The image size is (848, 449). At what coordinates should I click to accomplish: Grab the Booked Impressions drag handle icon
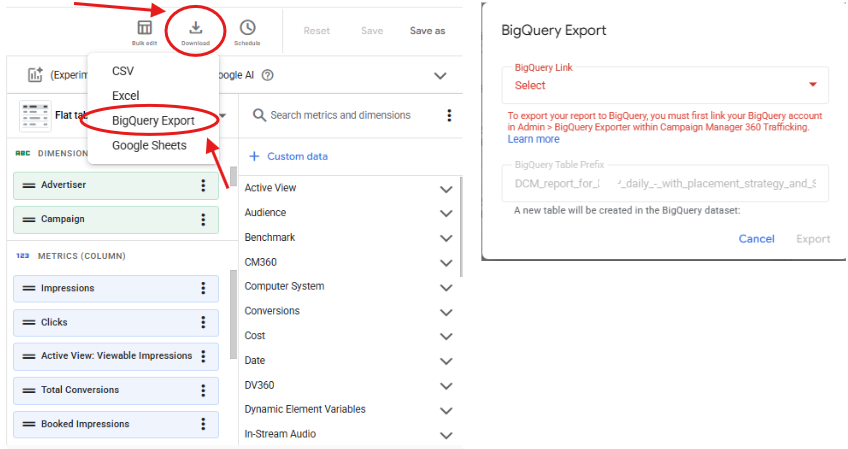point(29,424)
